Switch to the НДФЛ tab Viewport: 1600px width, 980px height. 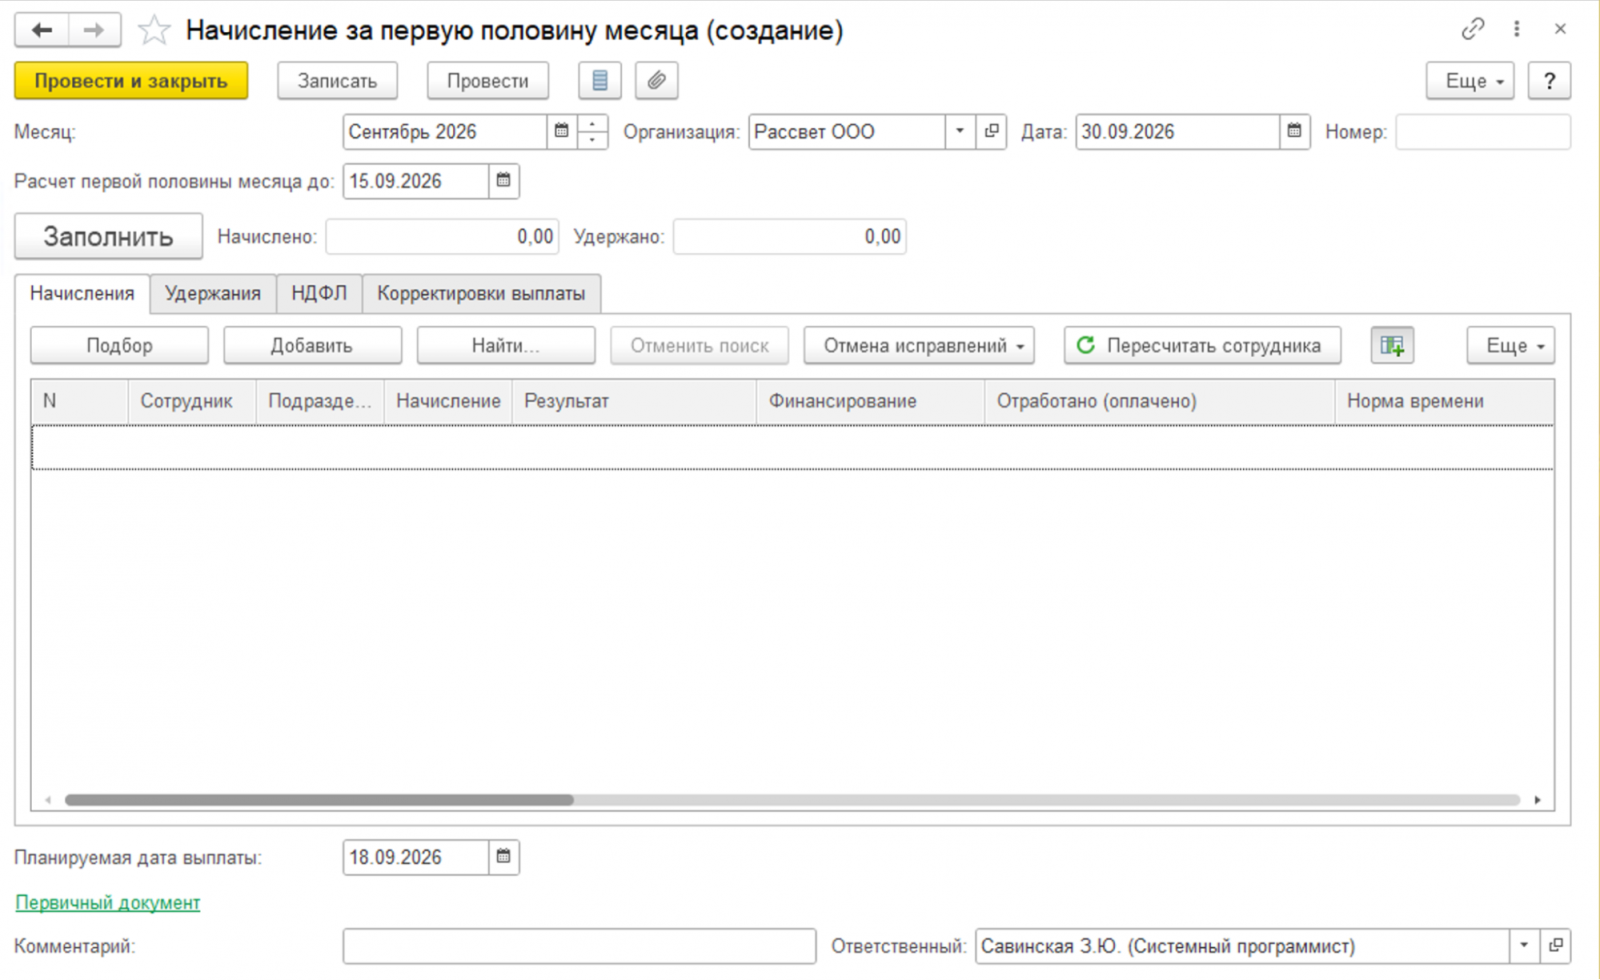pos(319,294)
